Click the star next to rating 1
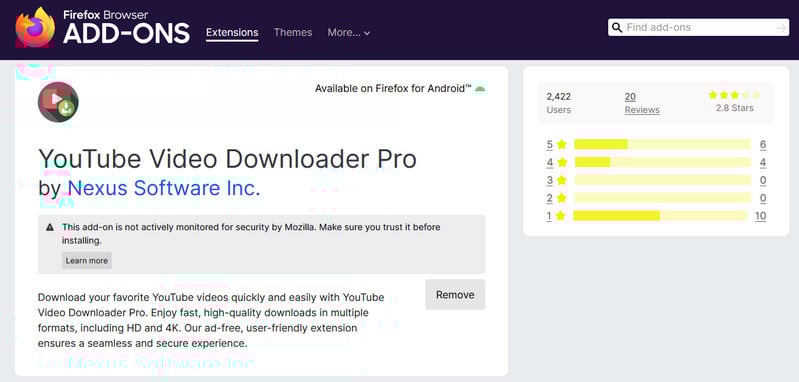Image resolution: width=799 pixels, height=382 pixels. click(x=561, y=216)
